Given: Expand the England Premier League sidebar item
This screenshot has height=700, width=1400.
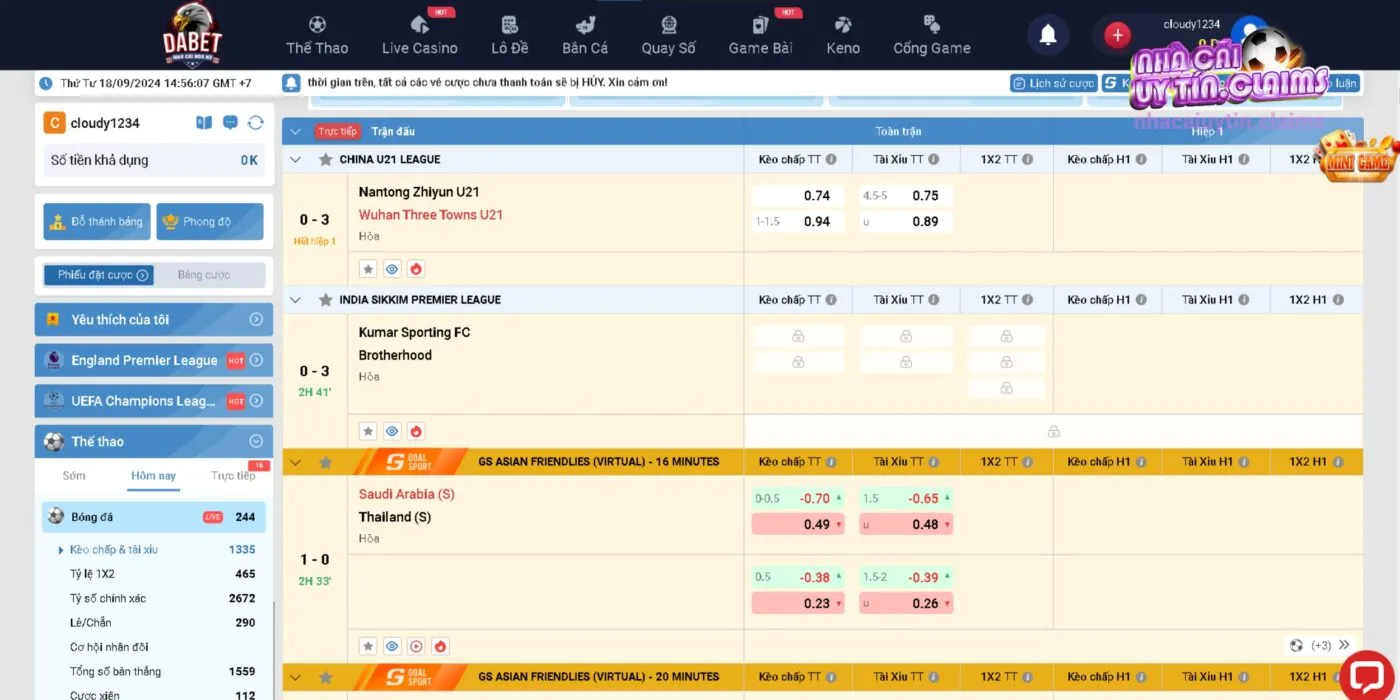Looking at the screenshot, I should tap(255, 360).
